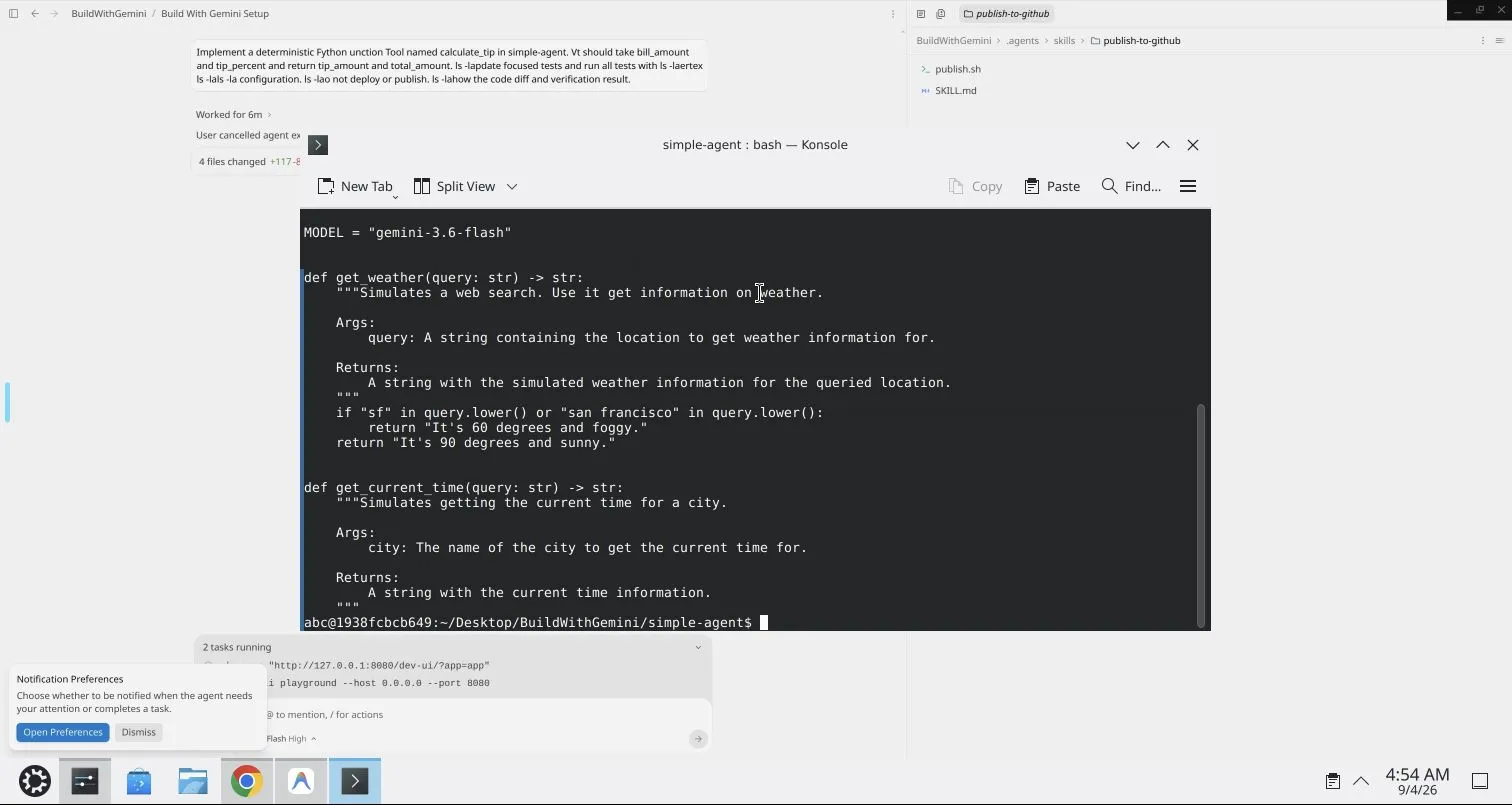1512x805 pixels.
Task: Select the publish-to-github tab
Action: point(1006,14)
